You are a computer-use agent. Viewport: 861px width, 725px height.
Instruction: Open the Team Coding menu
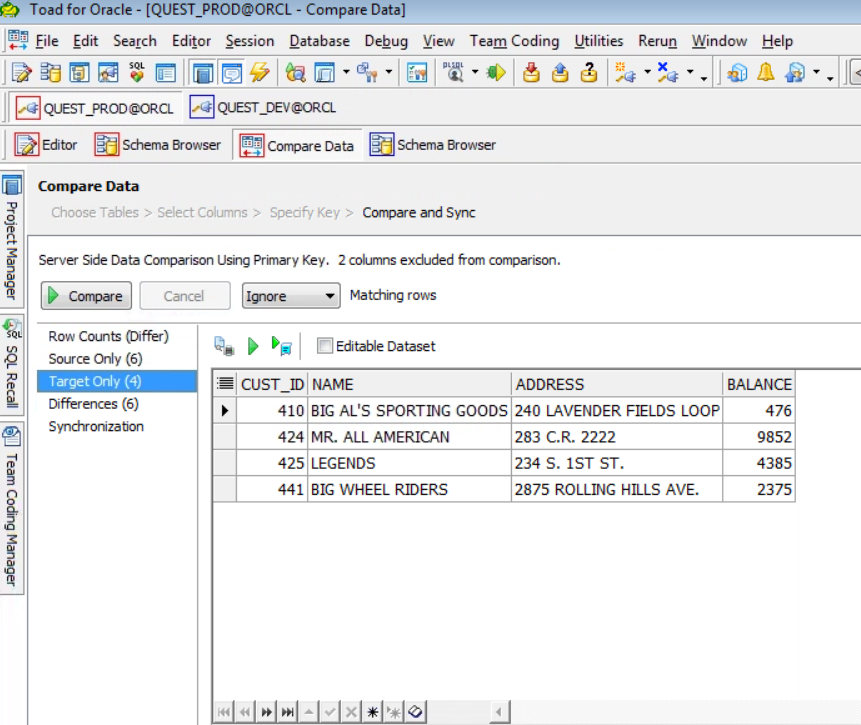pos(514,41)
